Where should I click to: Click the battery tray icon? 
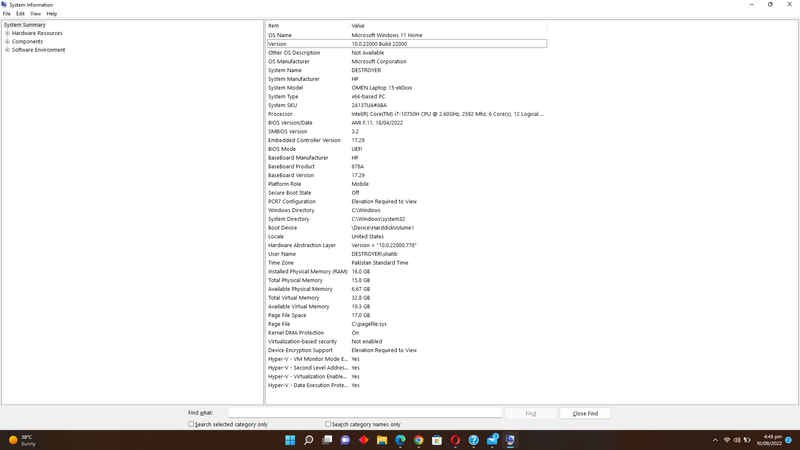click(x=747, y=440)
